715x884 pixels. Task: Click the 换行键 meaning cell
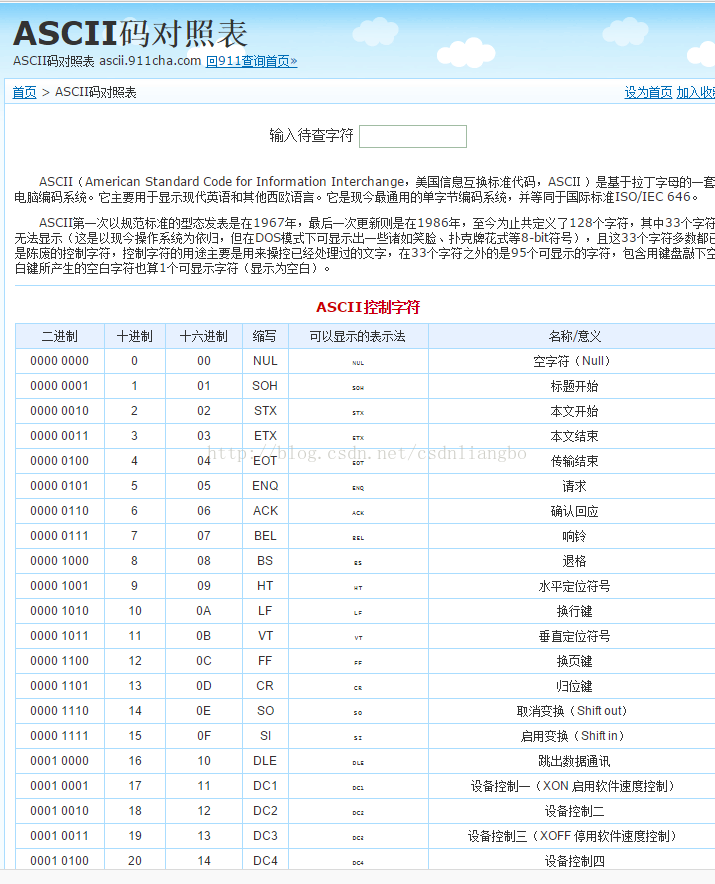[572, 611]
